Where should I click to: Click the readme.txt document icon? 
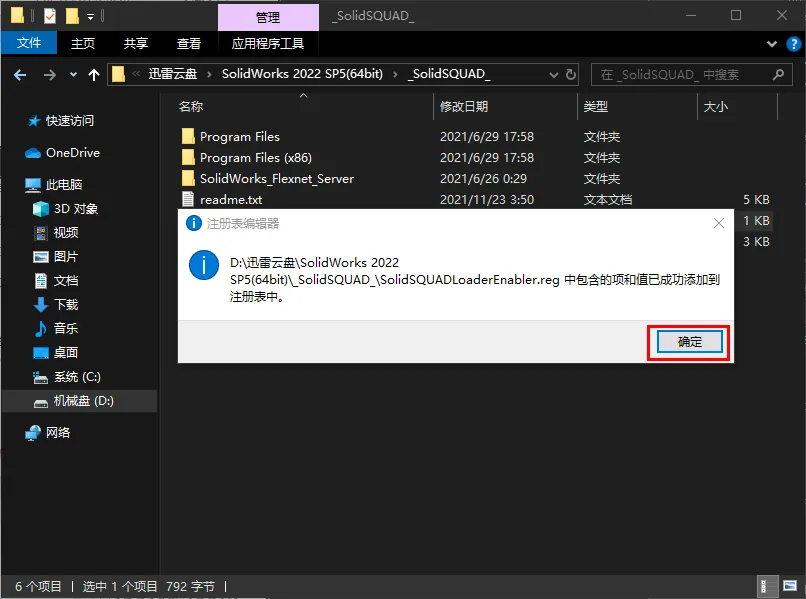(x=188, y=199)
